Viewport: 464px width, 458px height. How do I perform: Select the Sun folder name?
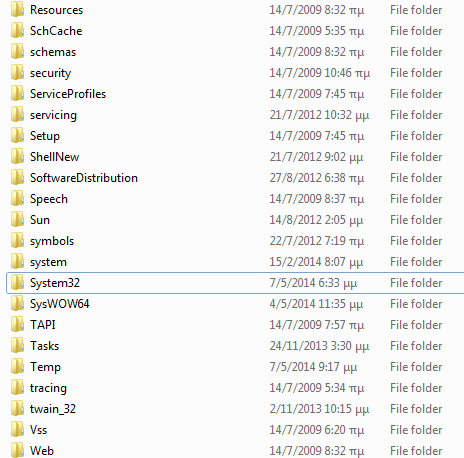coord(40,220)
